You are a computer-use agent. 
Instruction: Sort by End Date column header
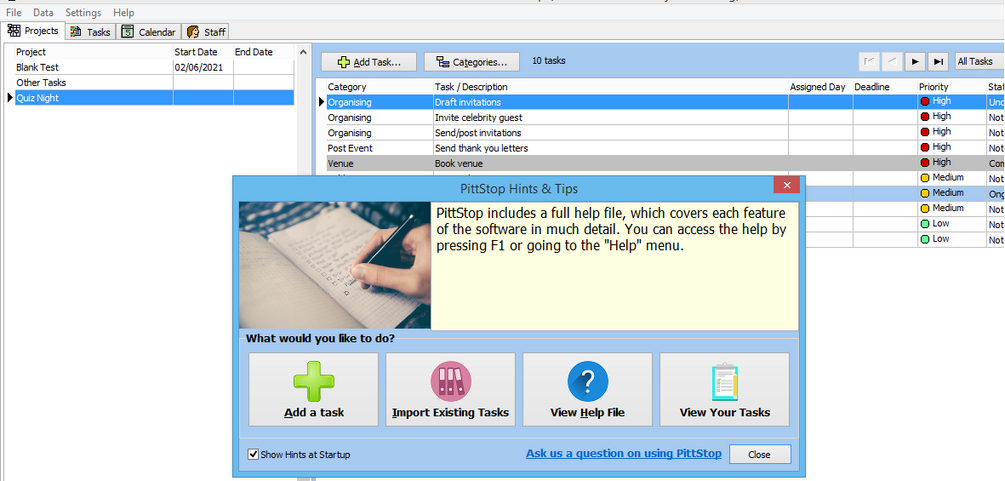pos(263,52)
